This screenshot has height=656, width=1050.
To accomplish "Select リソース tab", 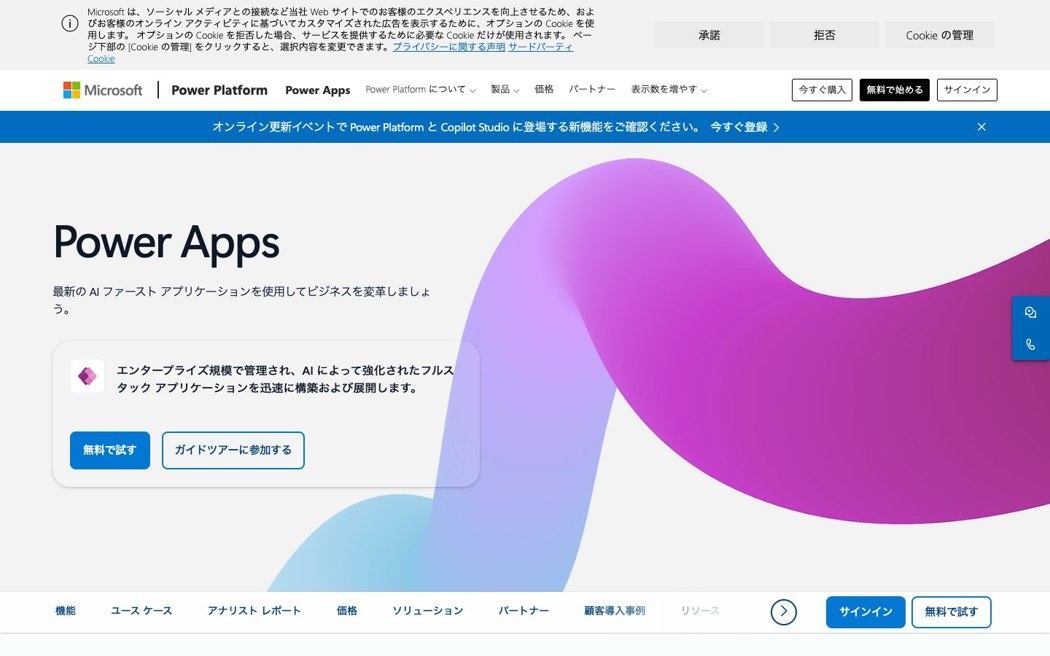I will click(x=700, y=611).
